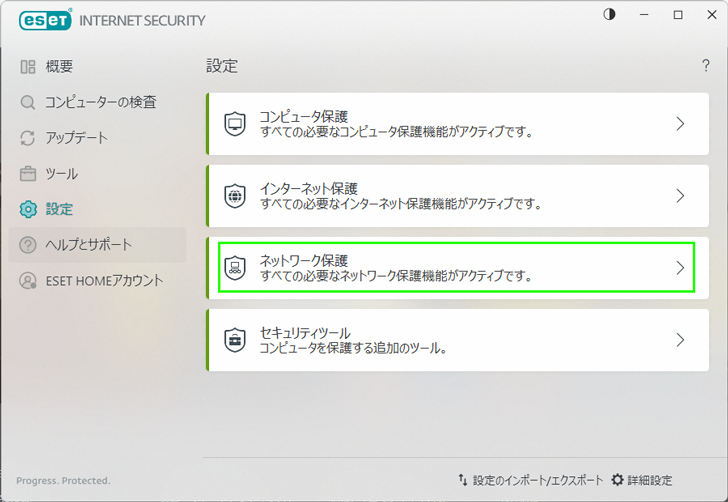728x502 pixels.
Task: Click the briefcase icon beside ツール
Action: [28, 174]
